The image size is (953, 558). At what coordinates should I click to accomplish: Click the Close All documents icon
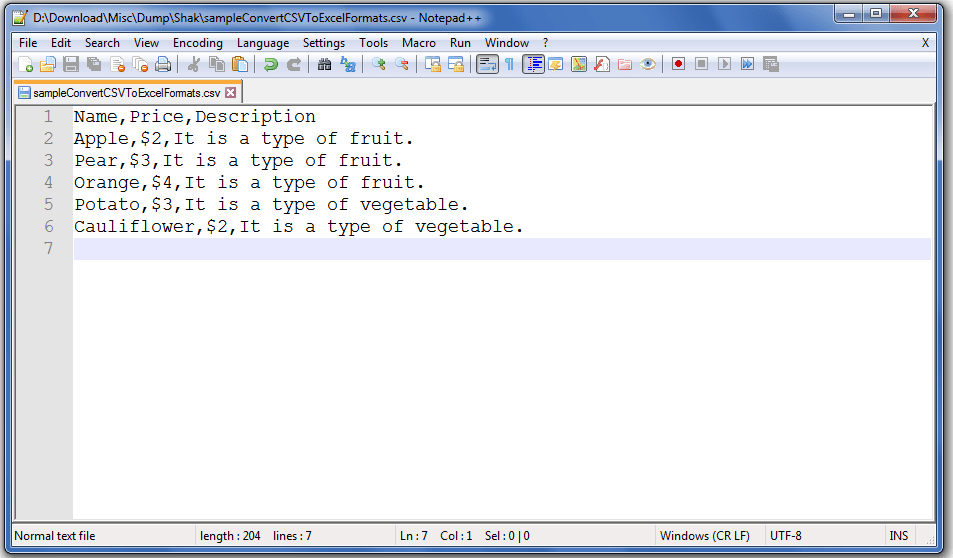(140, 64)
